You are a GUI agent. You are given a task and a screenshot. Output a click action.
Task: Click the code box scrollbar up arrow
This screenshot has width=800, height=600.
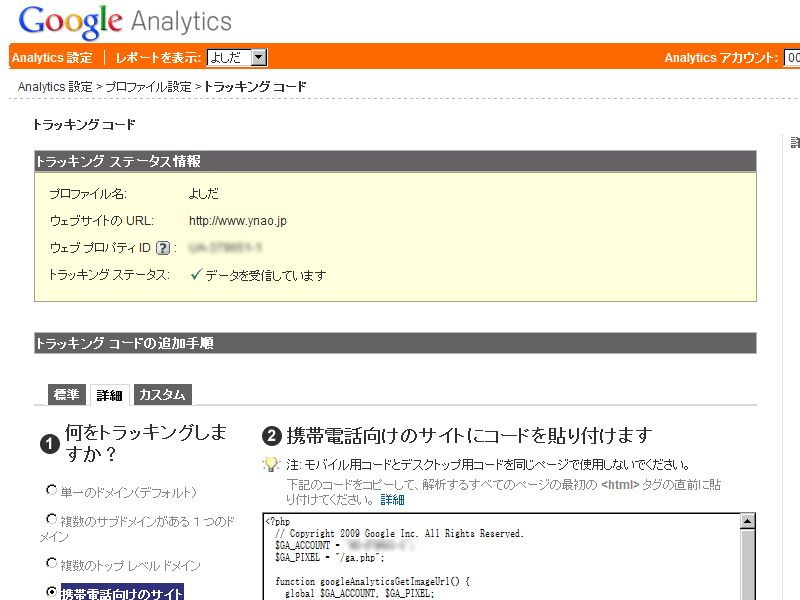[747, 521]
